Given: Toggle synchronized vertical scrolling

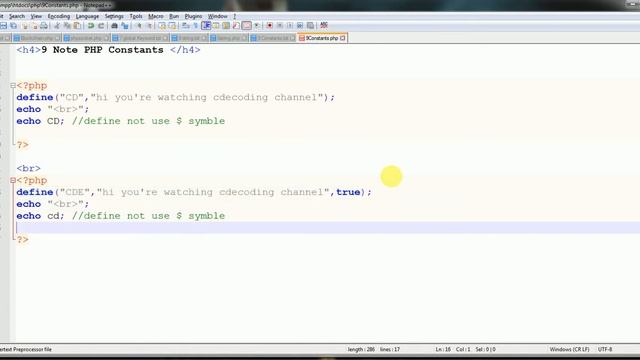Looking at the screenshot, I should (162, 26).
